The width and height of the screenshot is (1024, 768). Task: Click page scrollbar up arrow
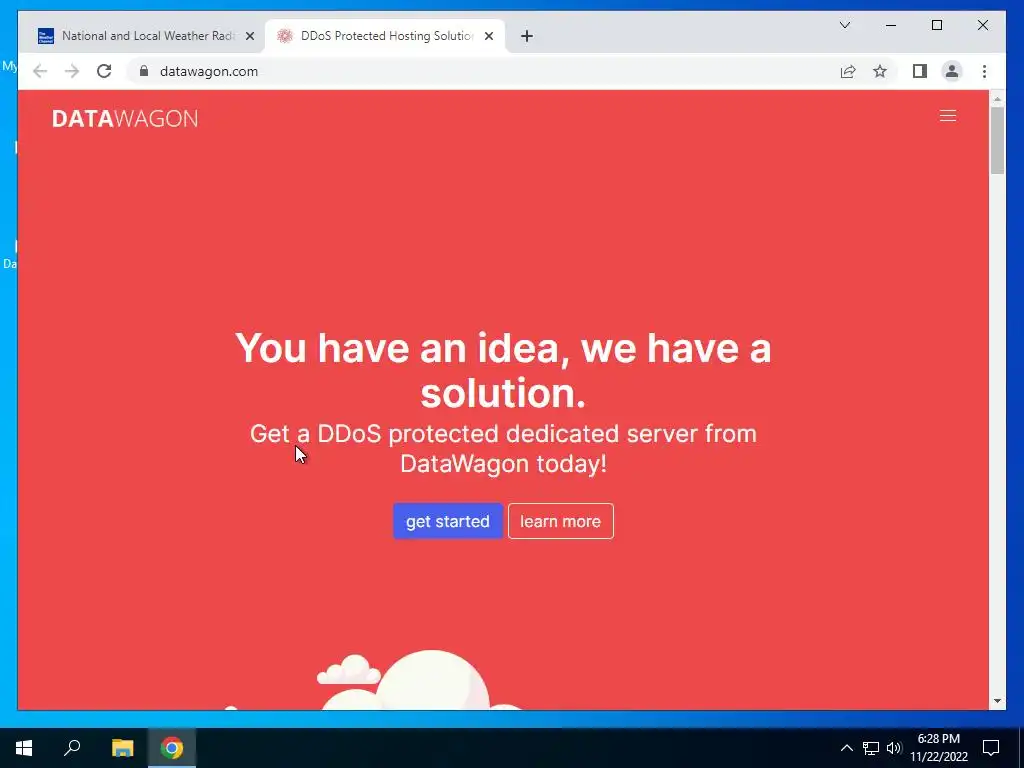[x=997, y=99]
